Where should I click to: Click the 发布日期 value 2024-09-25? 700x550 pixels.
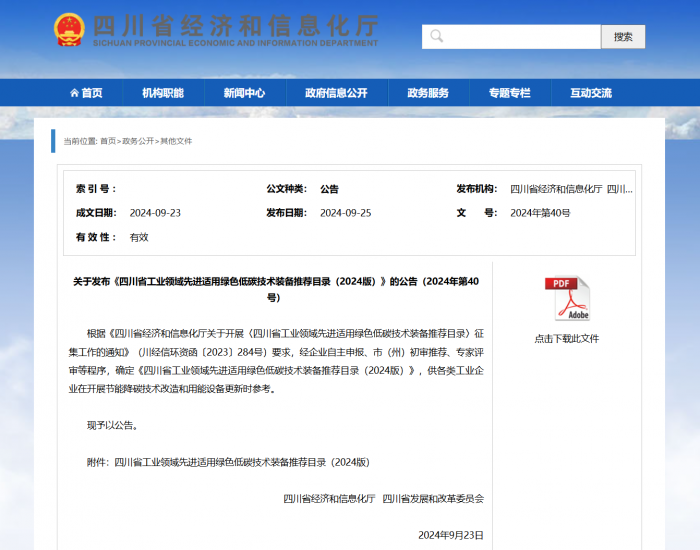coord(346,213)
